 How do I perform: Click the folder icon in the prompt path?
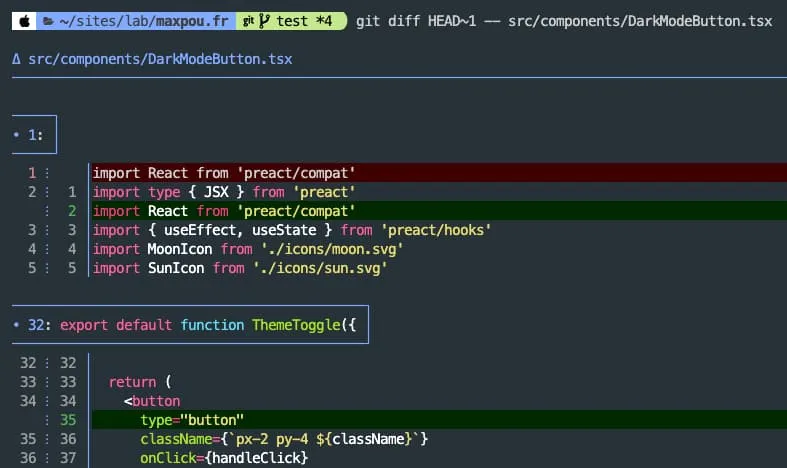pos(49,21)
